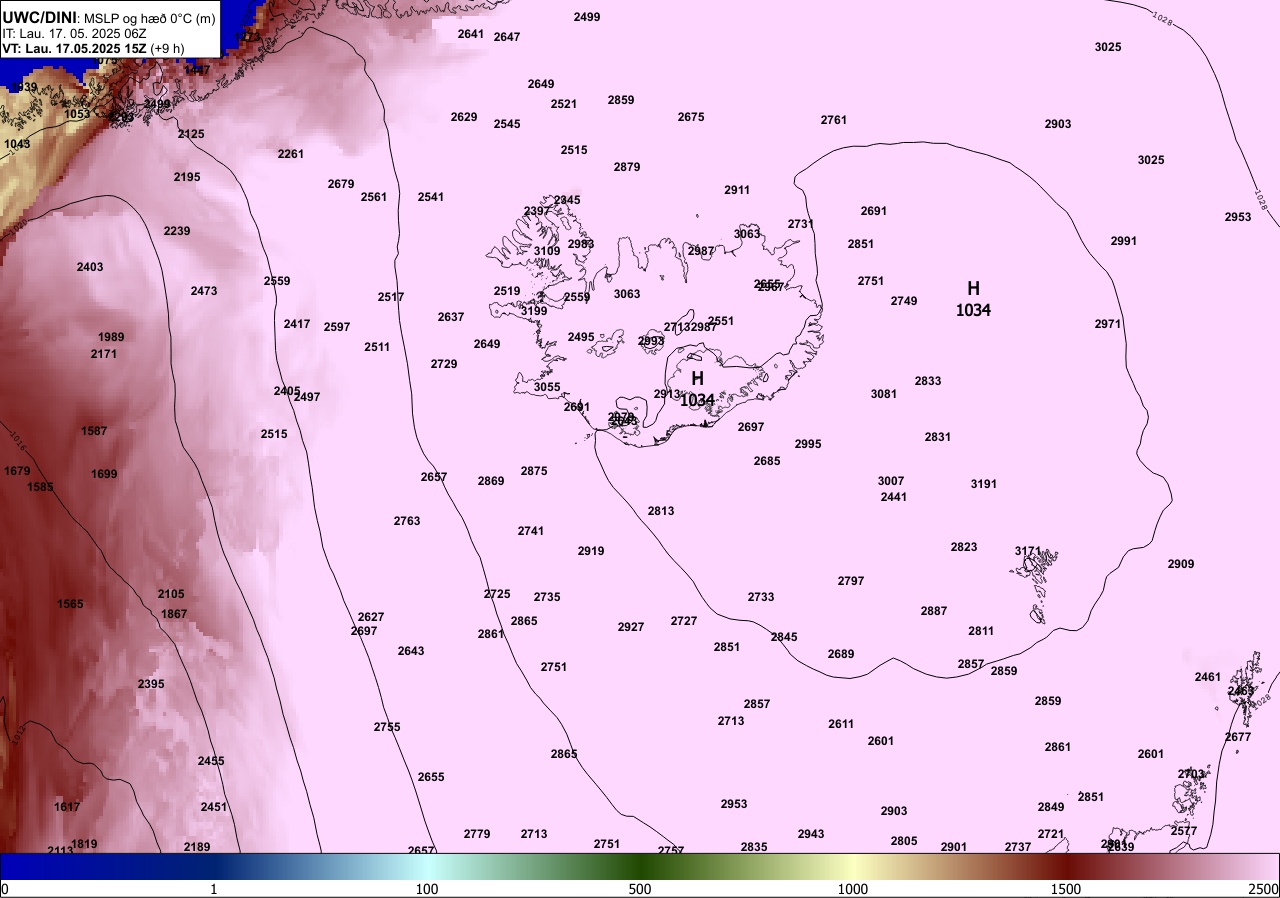Click the freezing level value 2879
The height and width of the screenshot is (898, 1280).
tap(627, 167)
